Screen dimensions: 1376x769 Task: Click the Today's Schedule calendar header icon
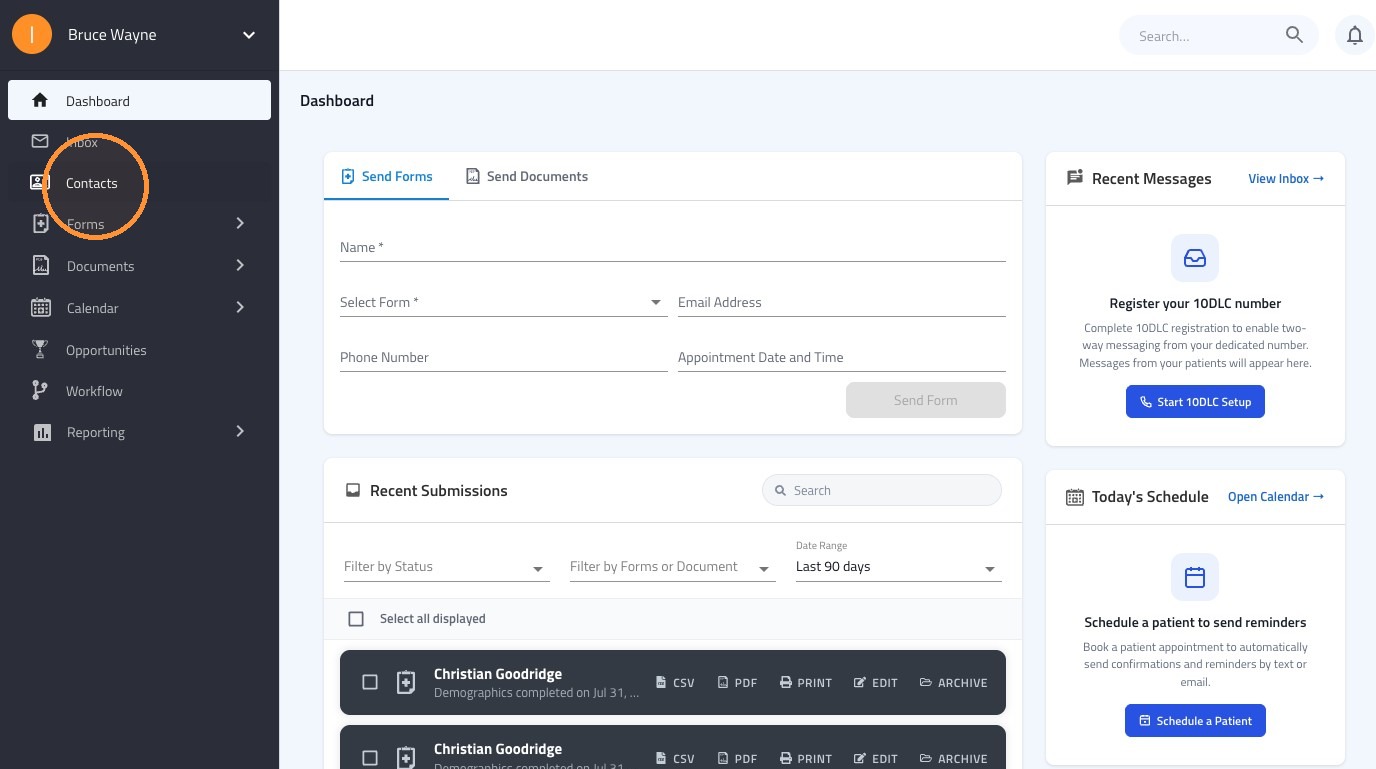coord(1075,497)
